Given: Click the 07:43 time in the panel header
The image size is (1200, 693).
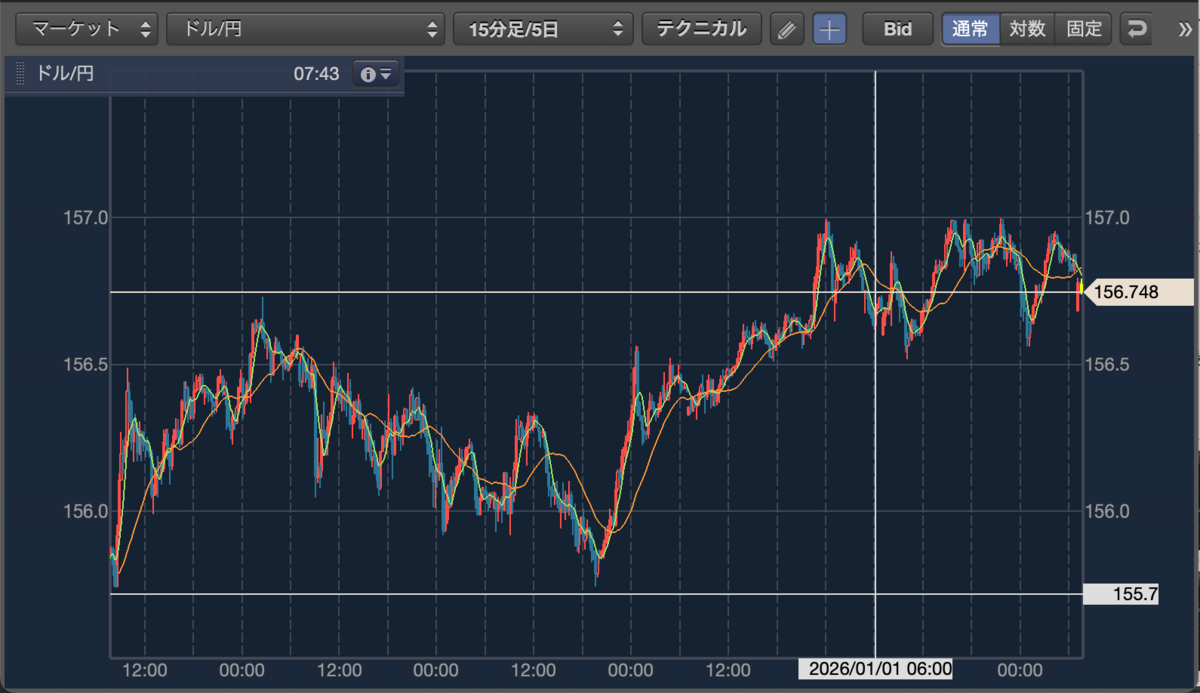Looking at the screenshot, I should coord(316,74).
